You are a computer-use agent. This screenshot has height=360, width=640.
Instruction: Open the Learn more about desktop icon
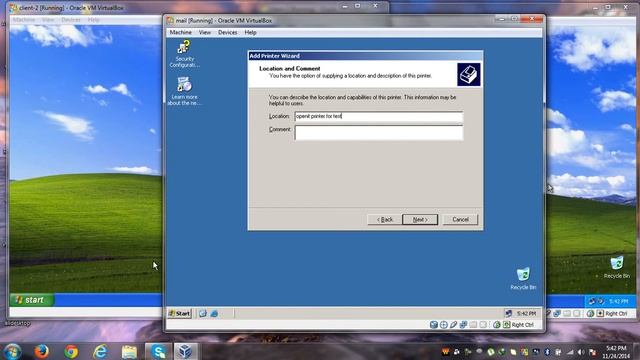pyautogui.click(x=184, y=91)
